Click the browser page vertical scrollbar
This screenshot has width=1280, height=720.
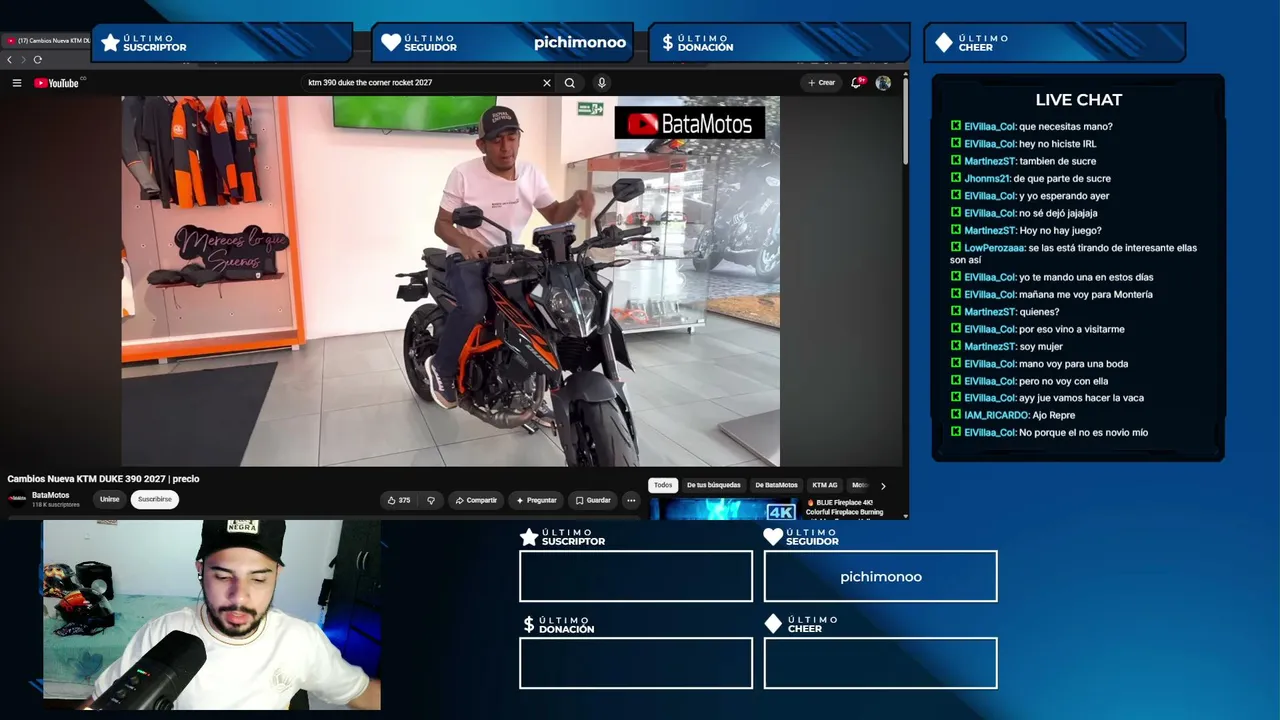point(905,120)
